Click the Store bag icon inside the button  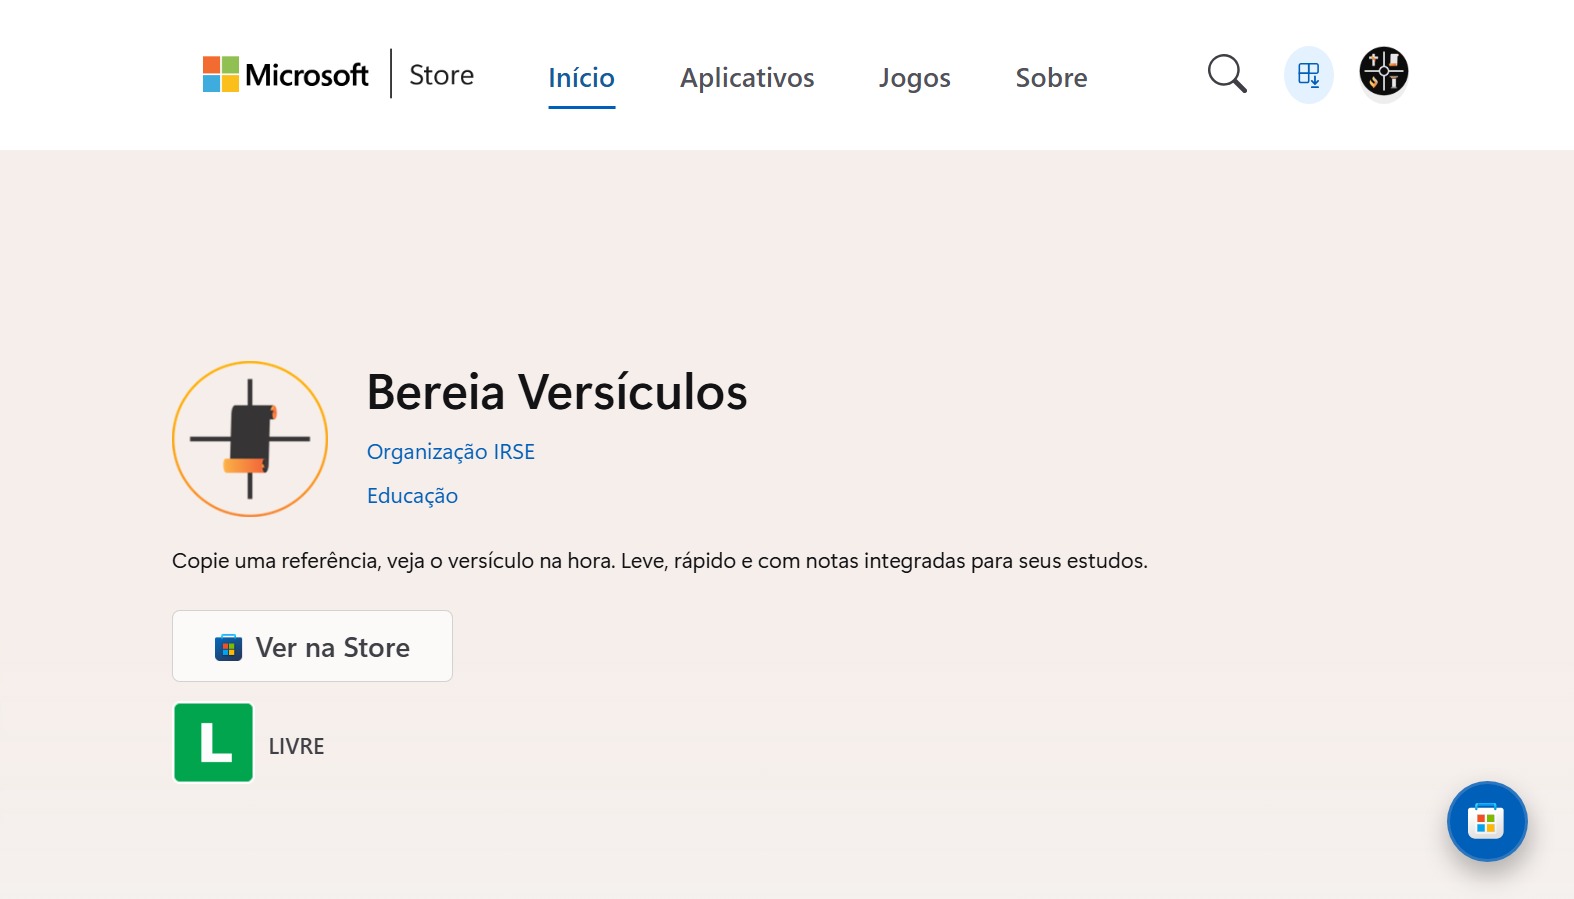point(228,648)
